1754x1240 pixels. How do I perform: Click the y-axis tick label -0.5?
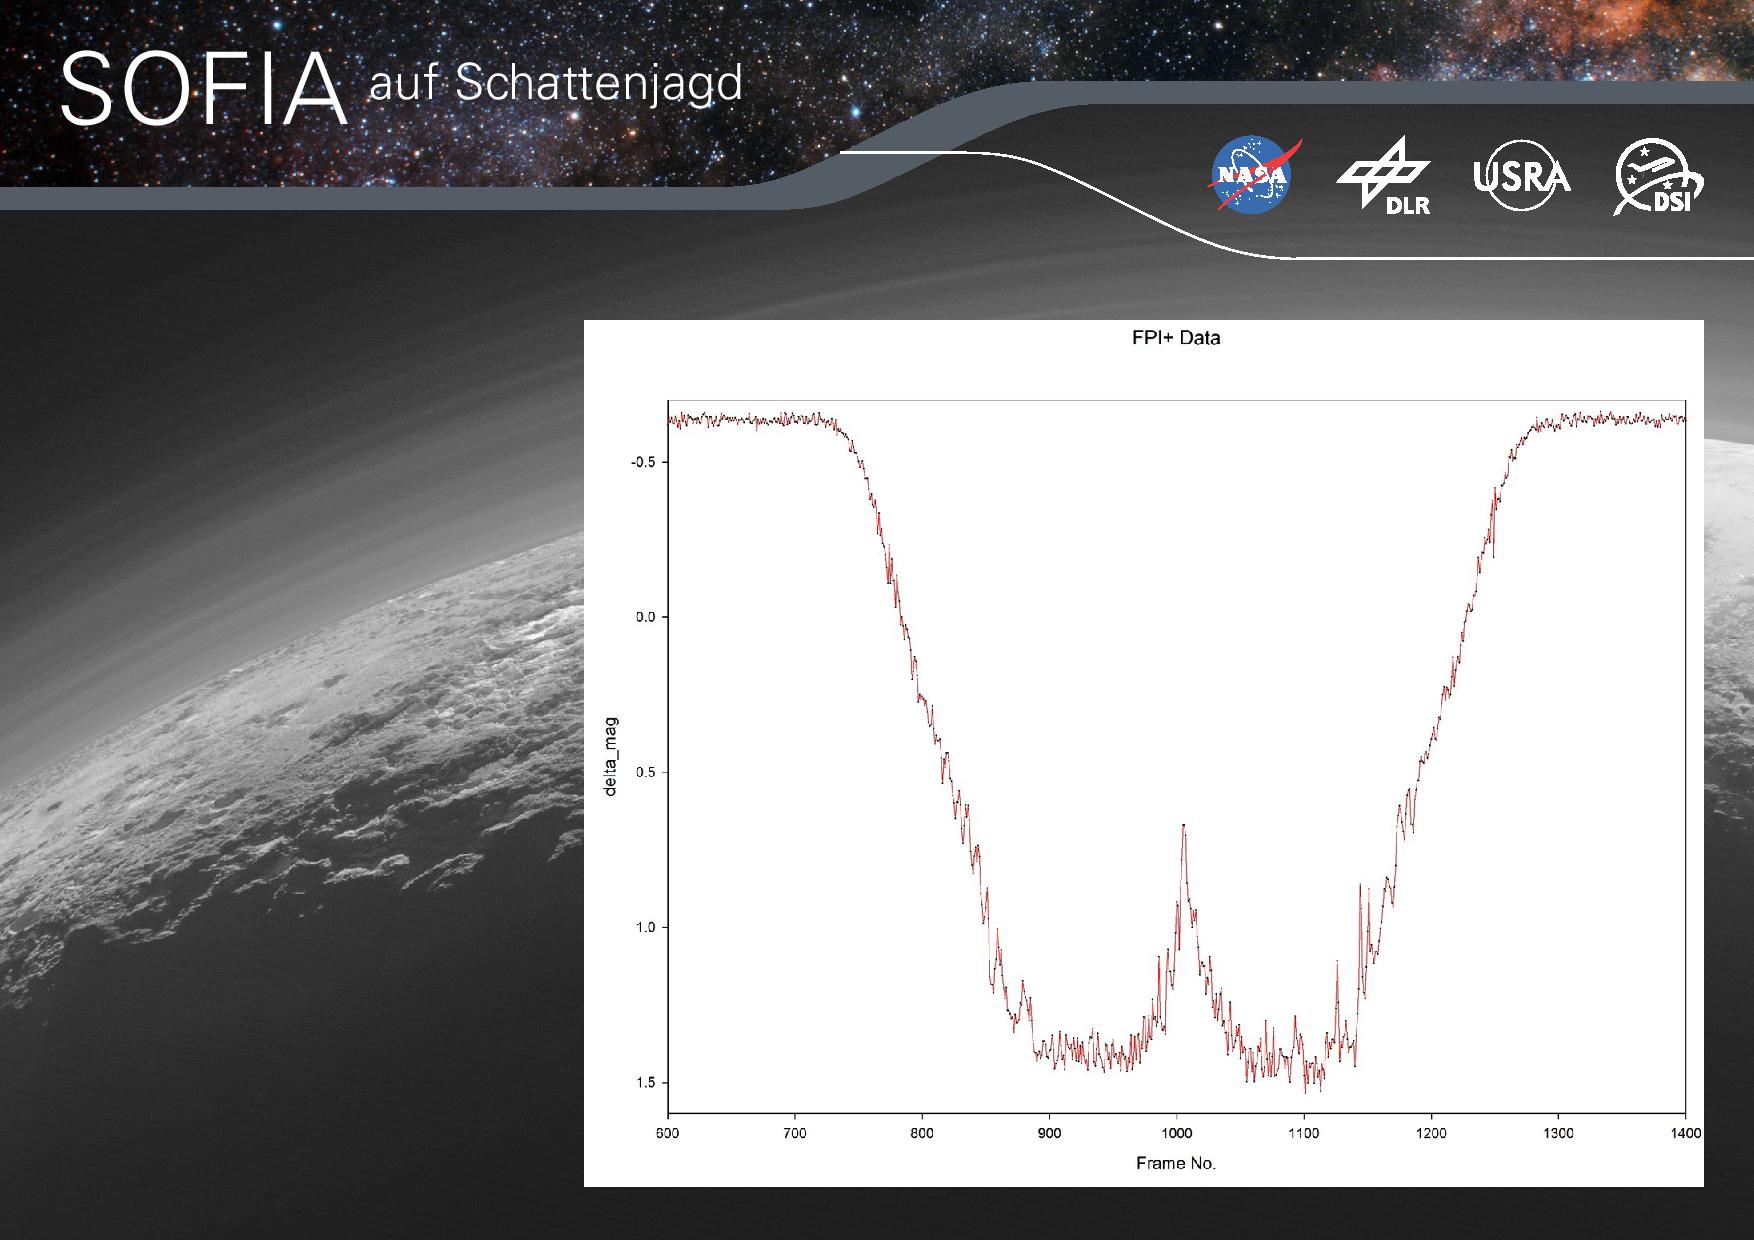(x=642, y=462)
